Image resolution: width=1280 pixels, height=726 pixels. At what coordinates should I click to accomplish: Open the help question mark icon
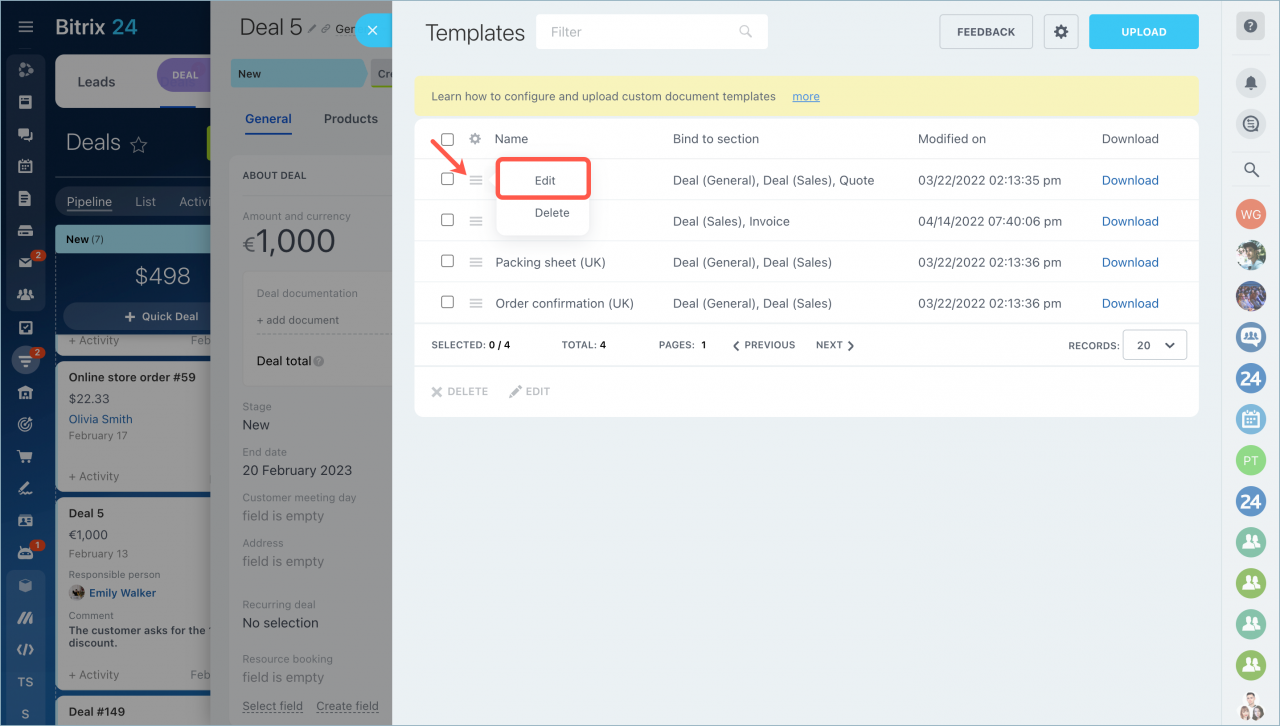tap(1251, 26)
